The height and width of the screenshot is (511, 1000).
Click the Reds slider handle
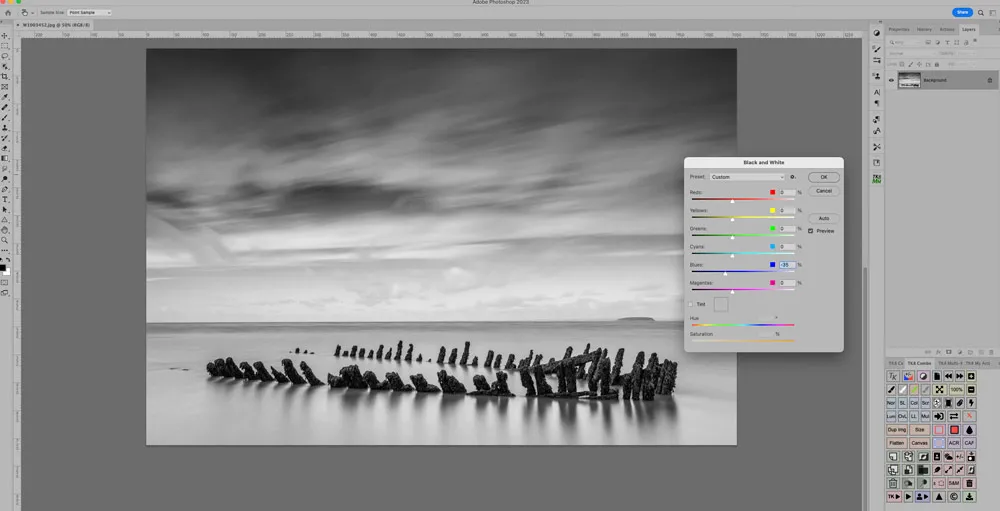[732, 201]
